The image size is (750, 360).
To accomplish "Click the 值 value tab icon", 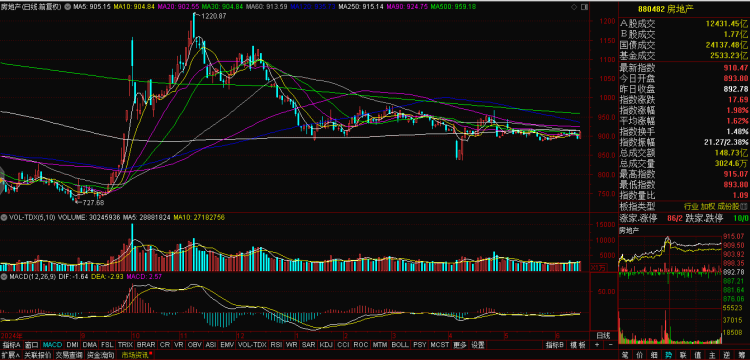I will [x=698, y=355].
